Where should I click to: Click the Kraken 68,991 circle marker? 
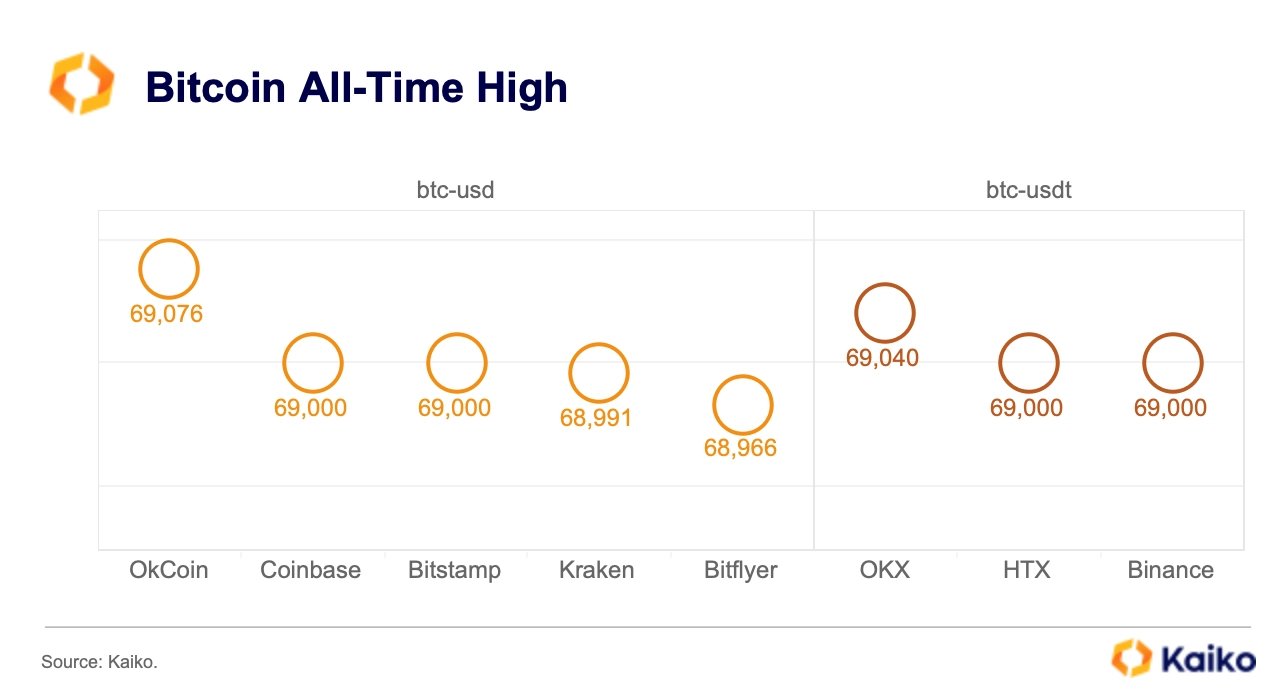[x=599, y=373]
